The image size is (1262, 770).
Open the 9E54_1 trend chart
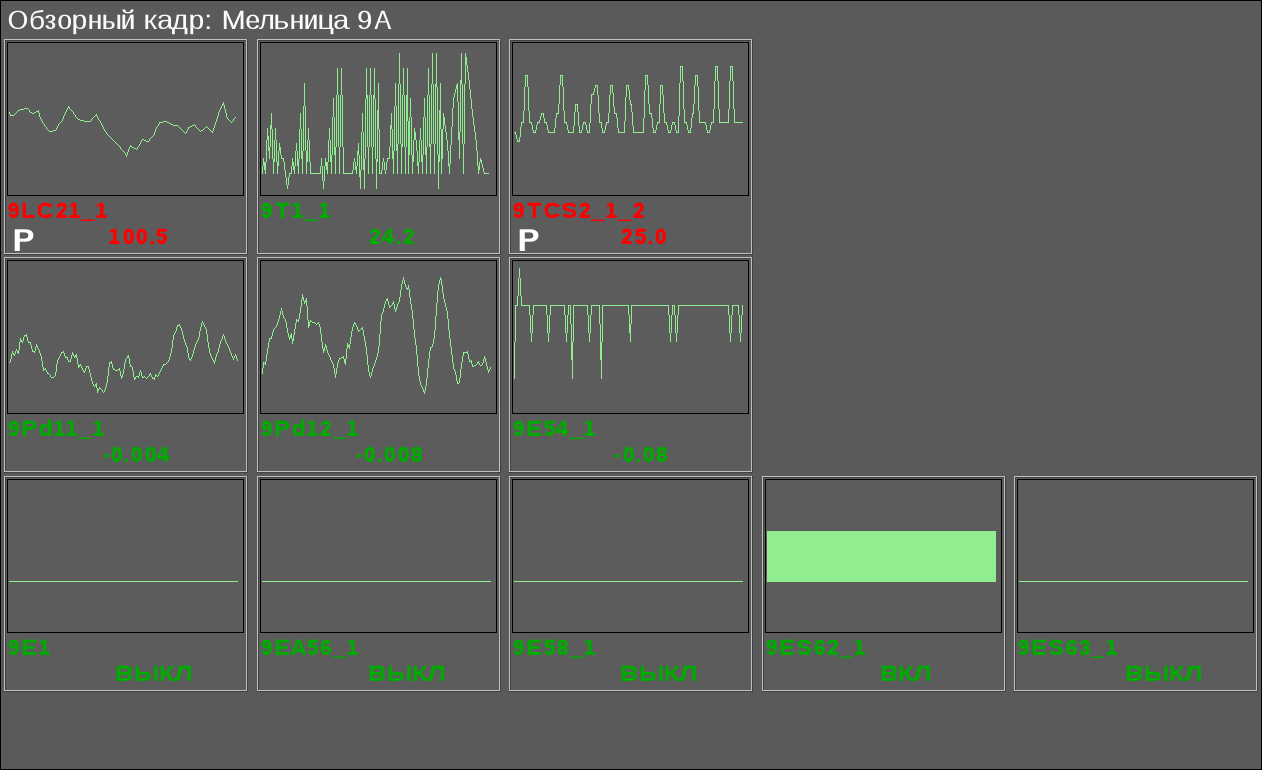[630, 337]
